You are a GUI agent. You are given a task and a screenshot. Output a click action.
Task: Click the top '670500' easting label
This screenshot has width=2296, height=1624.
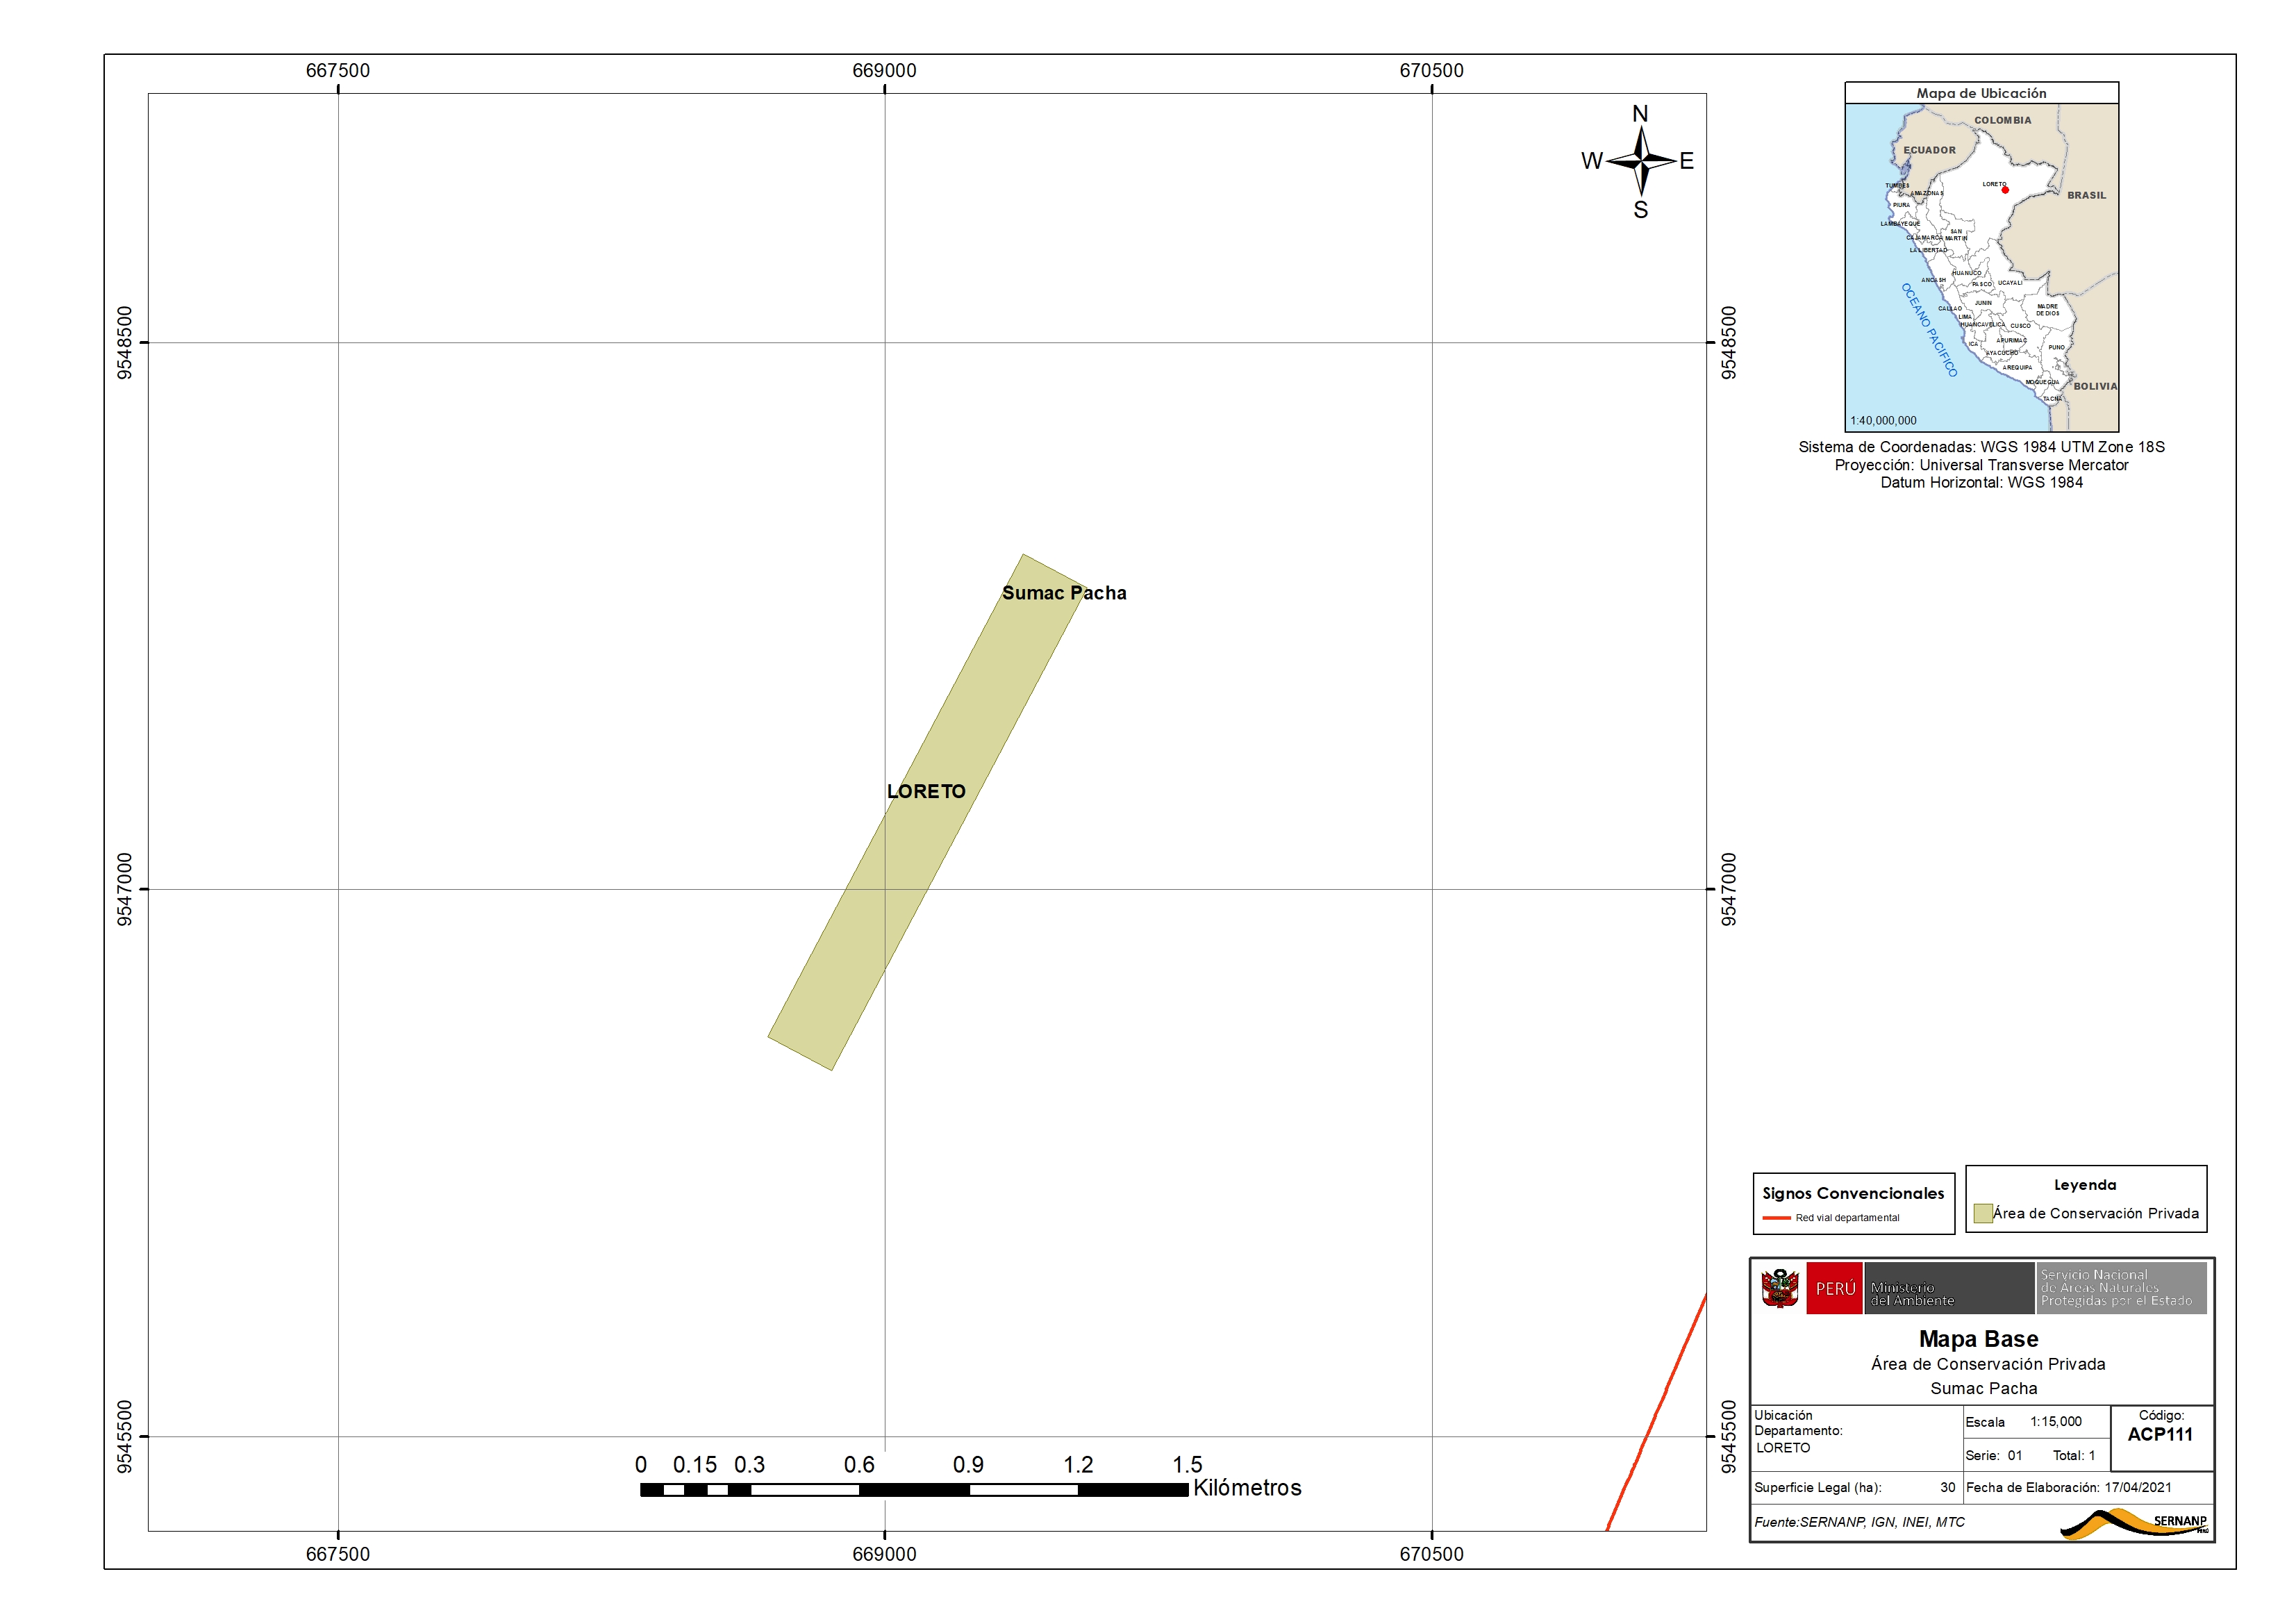1431,70
